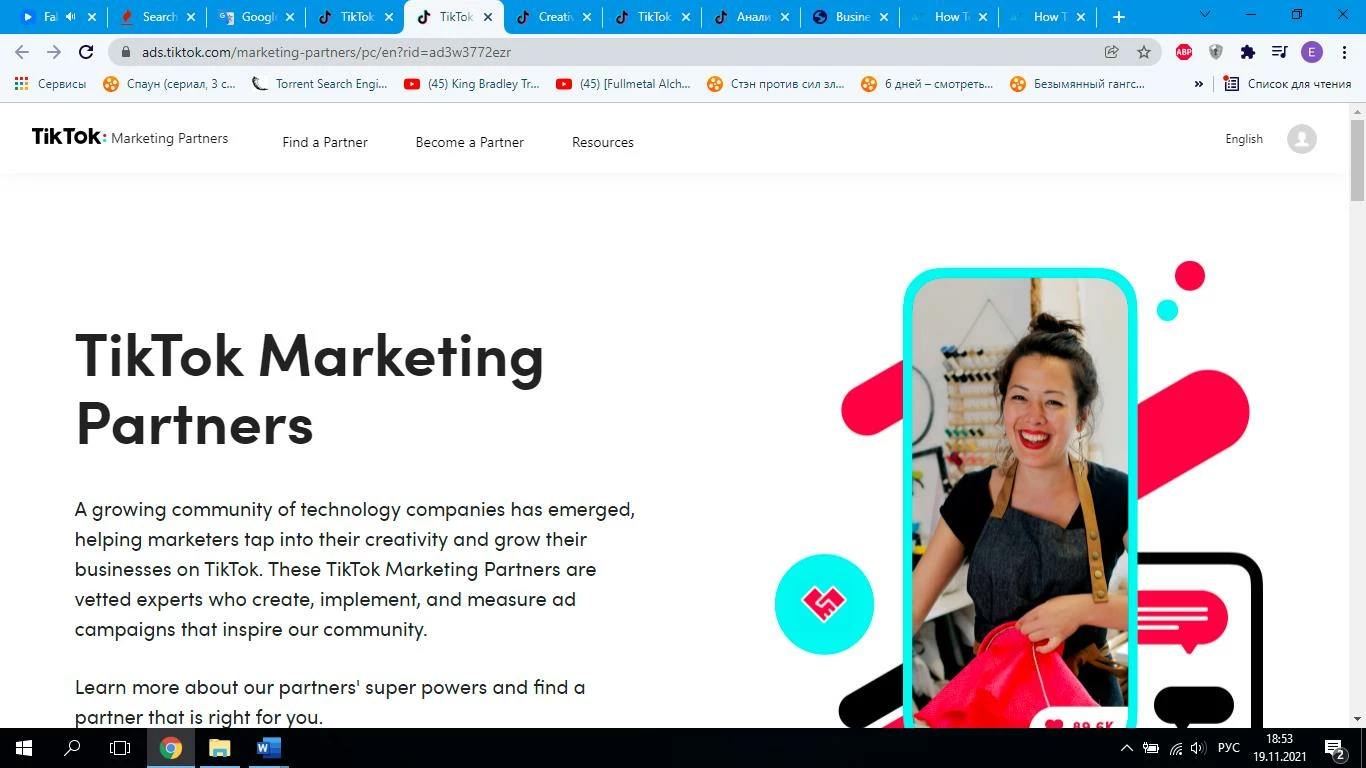
Task: Open the Find a Partner menu
Action: click(x=325, y=142)
